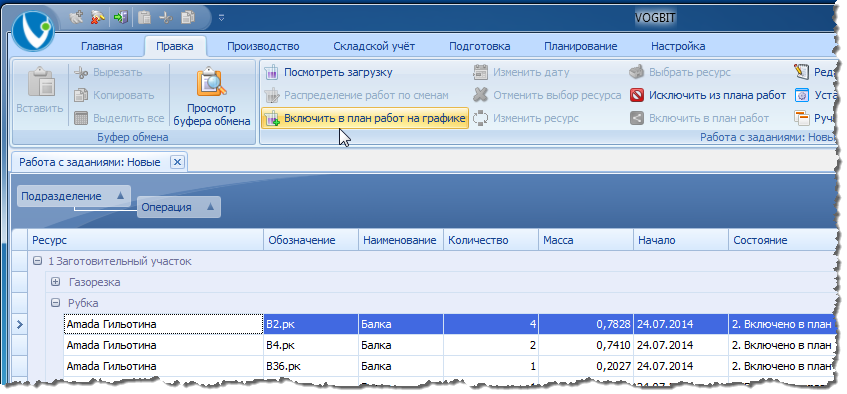Toggle sort on the Операция grouping chip
Image resolution: width=847 pixels, height=394 pixels.
coord(179,207)
